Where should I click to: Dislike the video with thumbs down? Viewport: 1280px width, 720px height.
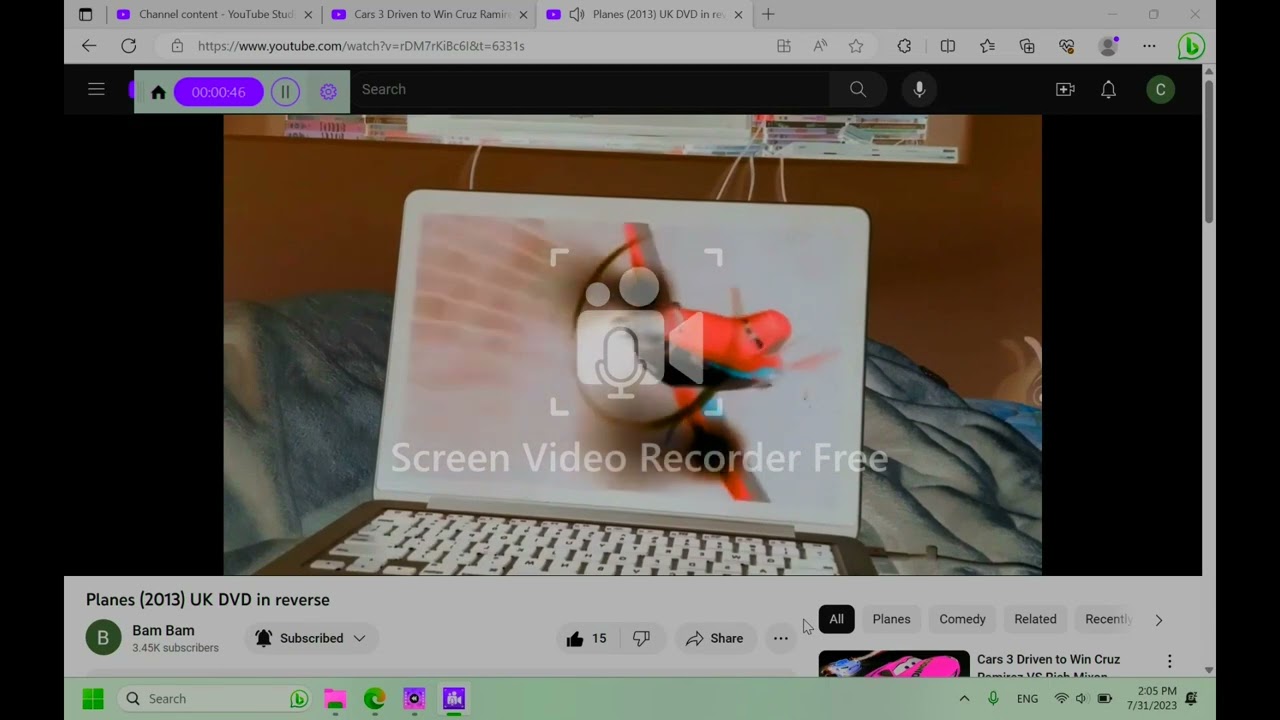(642, 639)
